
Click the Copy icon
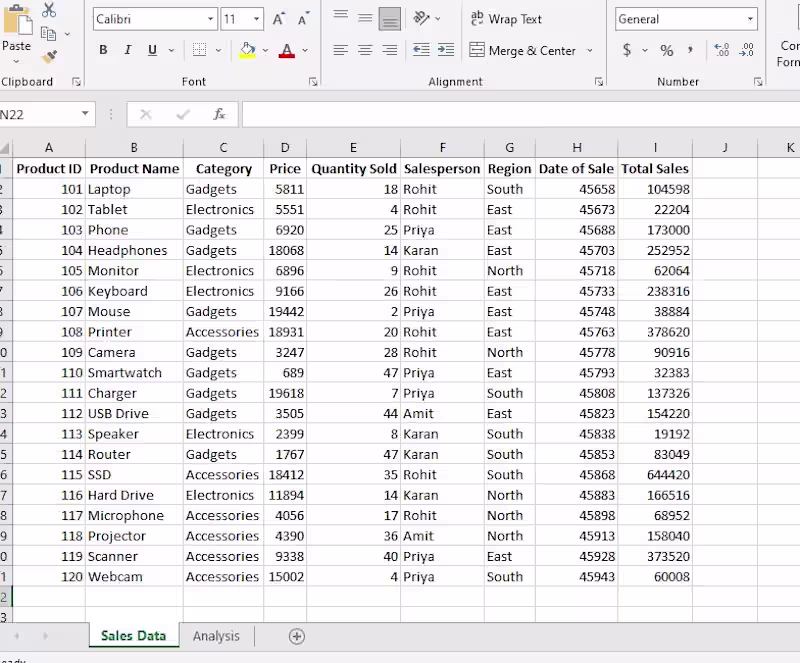(x=48, y=34)
